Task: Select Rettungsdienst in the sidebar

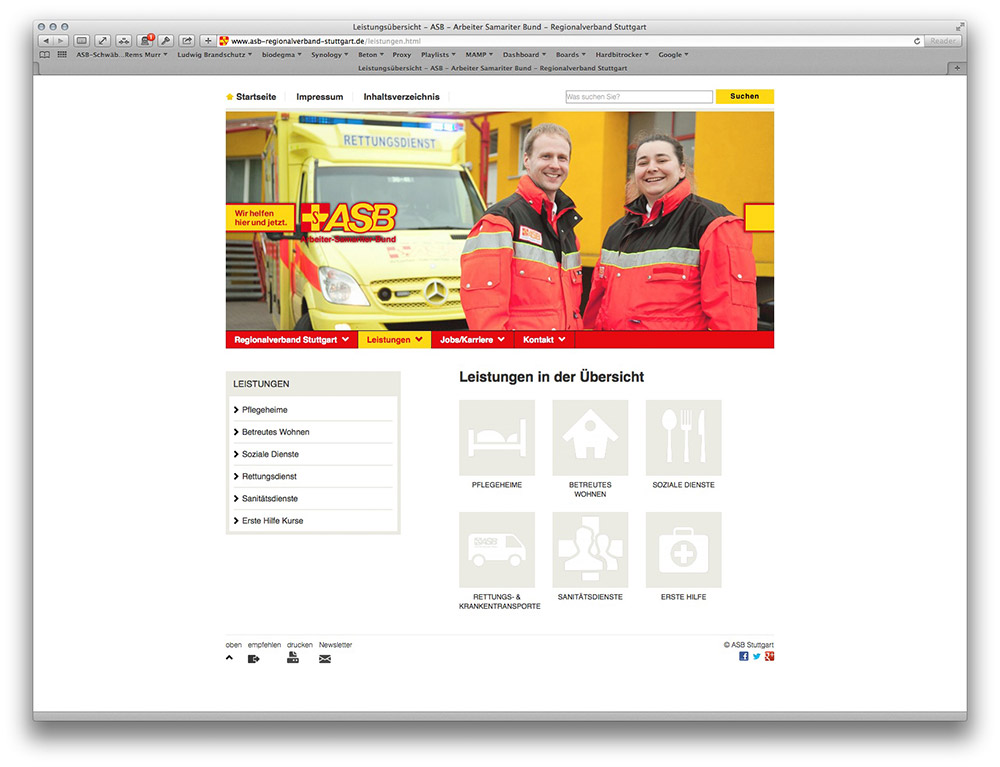Action: pos(312,477)
